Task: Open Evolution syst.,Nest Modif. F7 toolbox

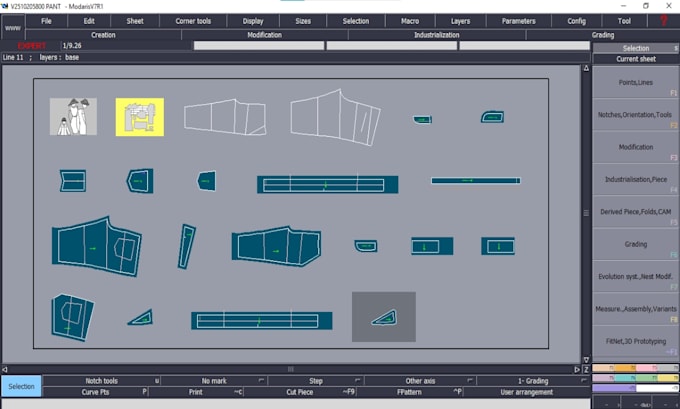Action: (636, 276)
